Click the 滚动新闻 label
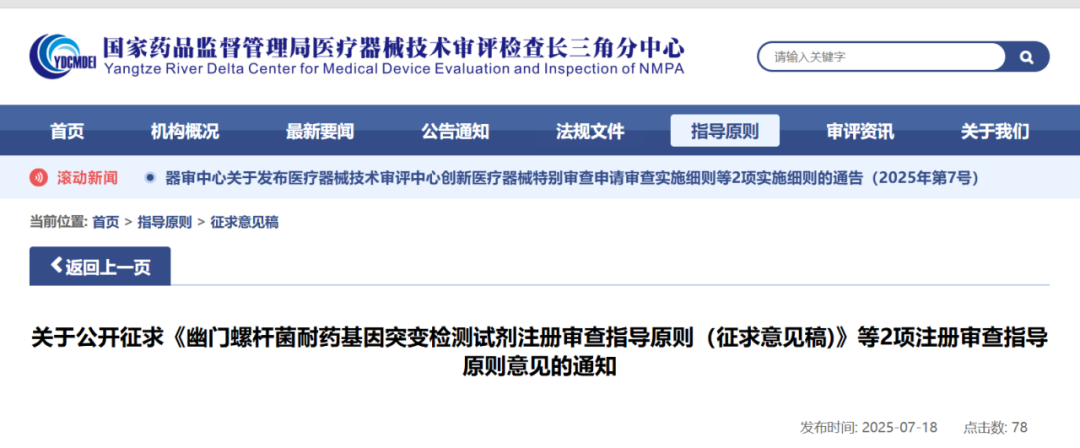 87,178
